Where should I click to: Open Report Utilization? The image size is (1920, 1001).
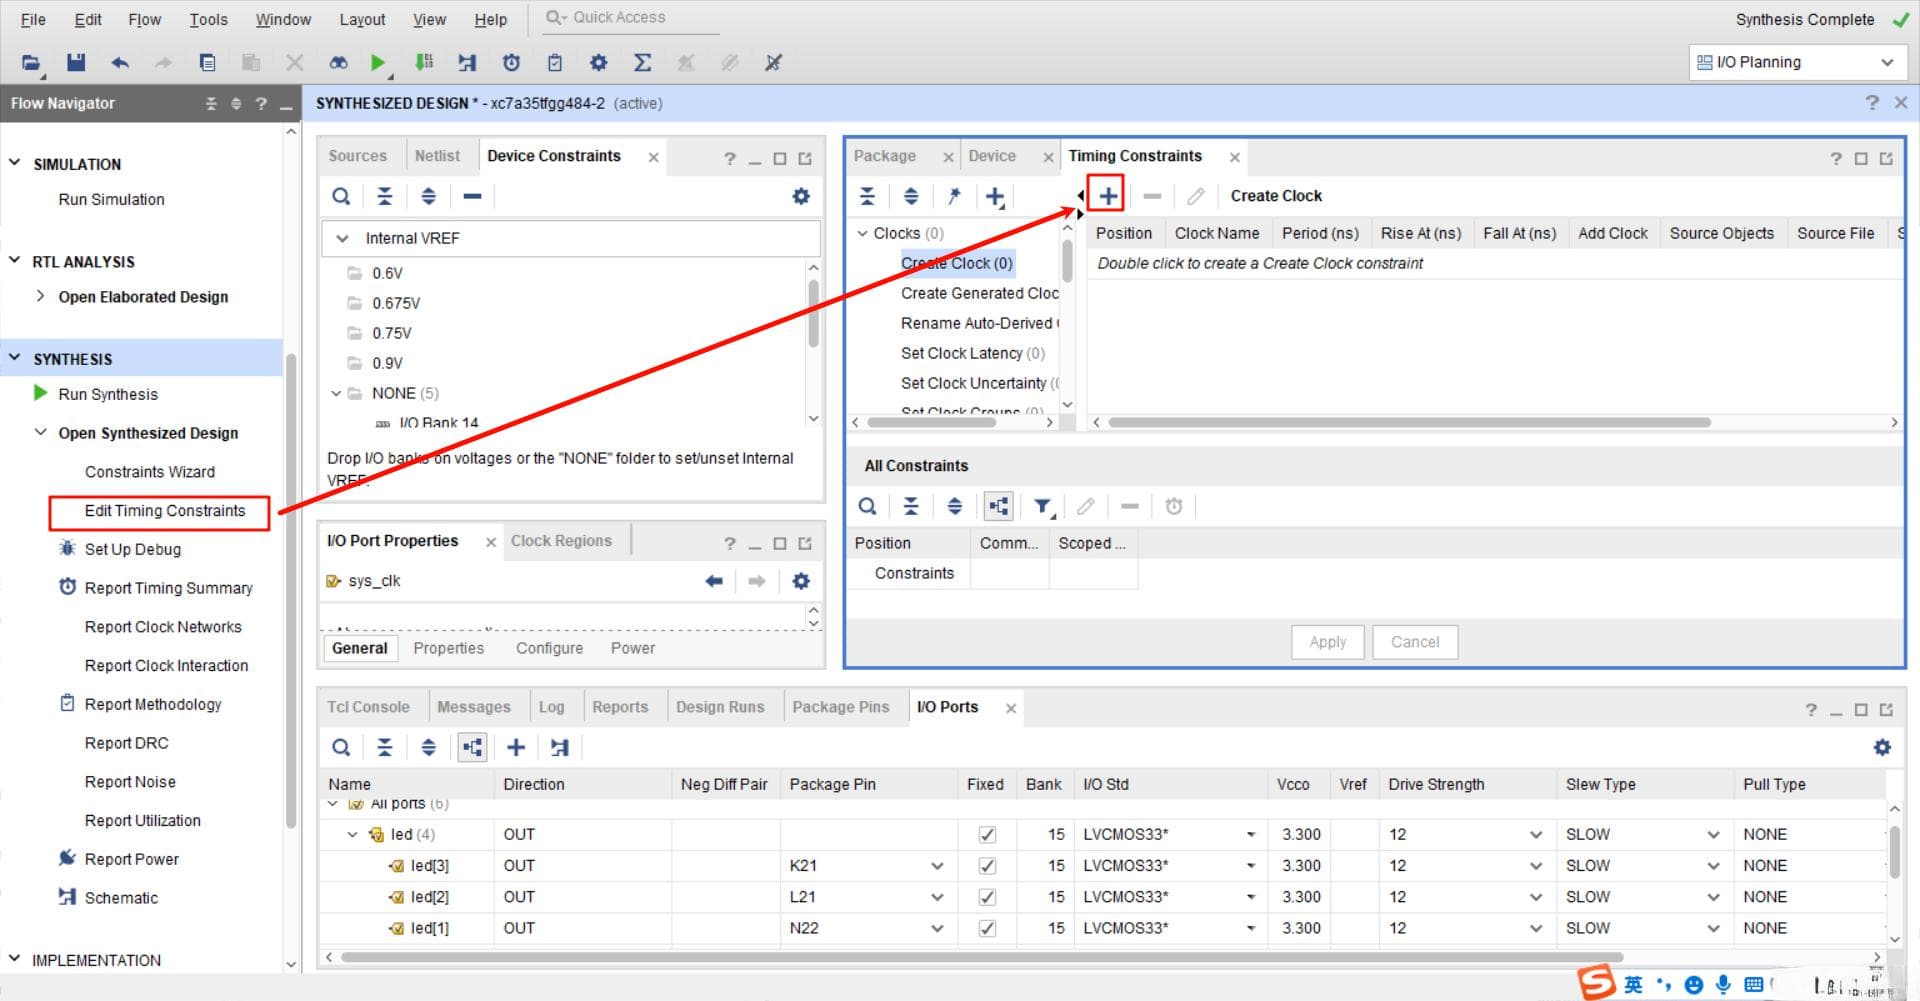point(143,821)
